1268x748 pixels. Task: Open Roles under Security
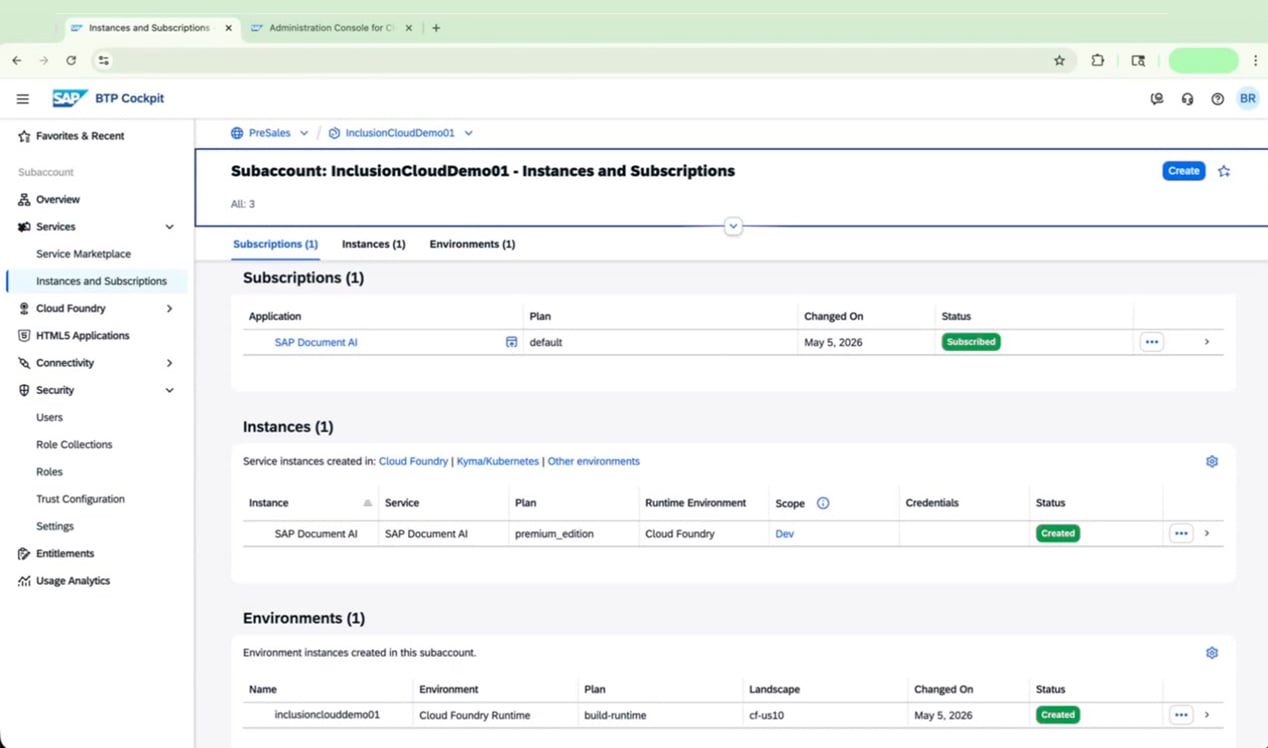tap(49, 472)
